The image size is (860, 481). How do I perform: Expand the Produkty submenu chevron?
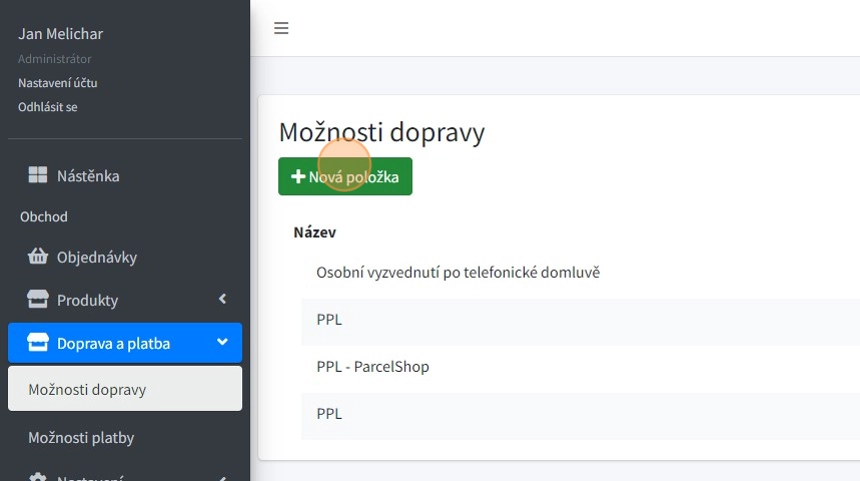point(222,299)
